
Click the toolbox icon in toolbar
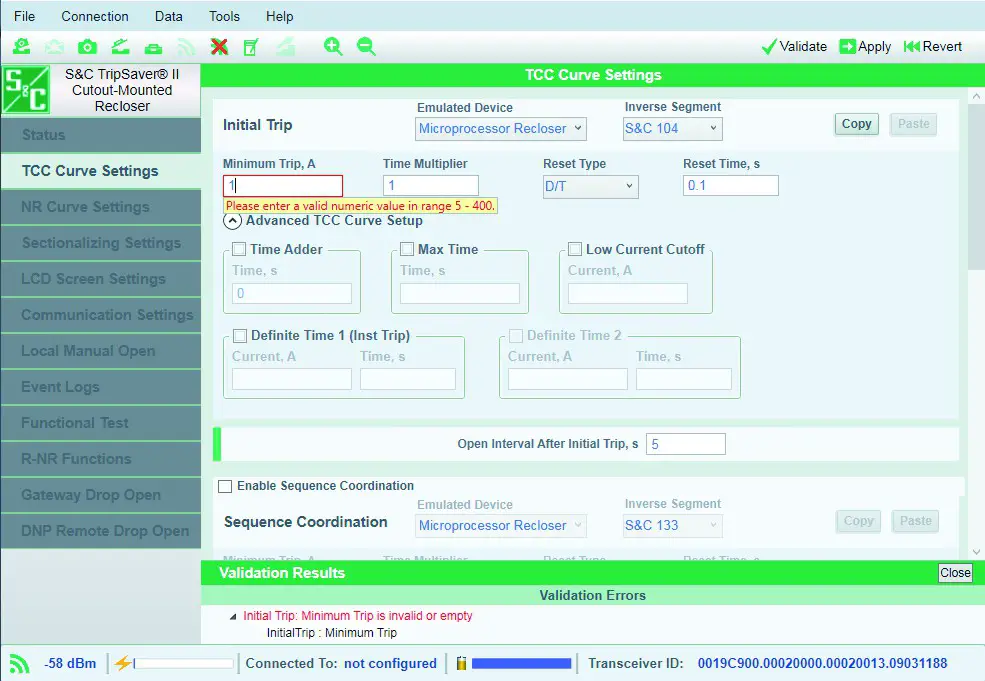pos(153,48)
